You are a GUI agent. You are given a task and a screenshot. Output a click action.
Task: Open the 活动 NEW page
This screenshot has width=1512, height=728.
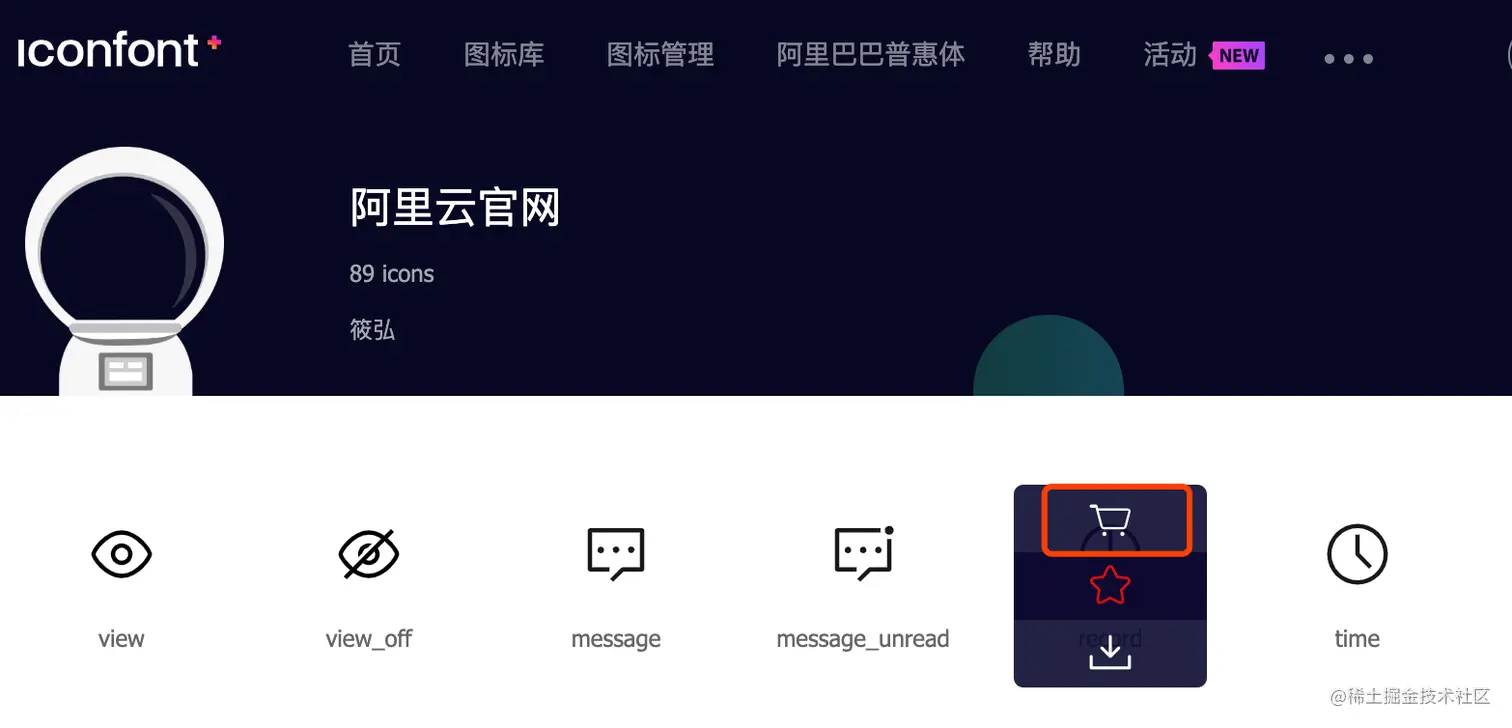[1204, 55]
